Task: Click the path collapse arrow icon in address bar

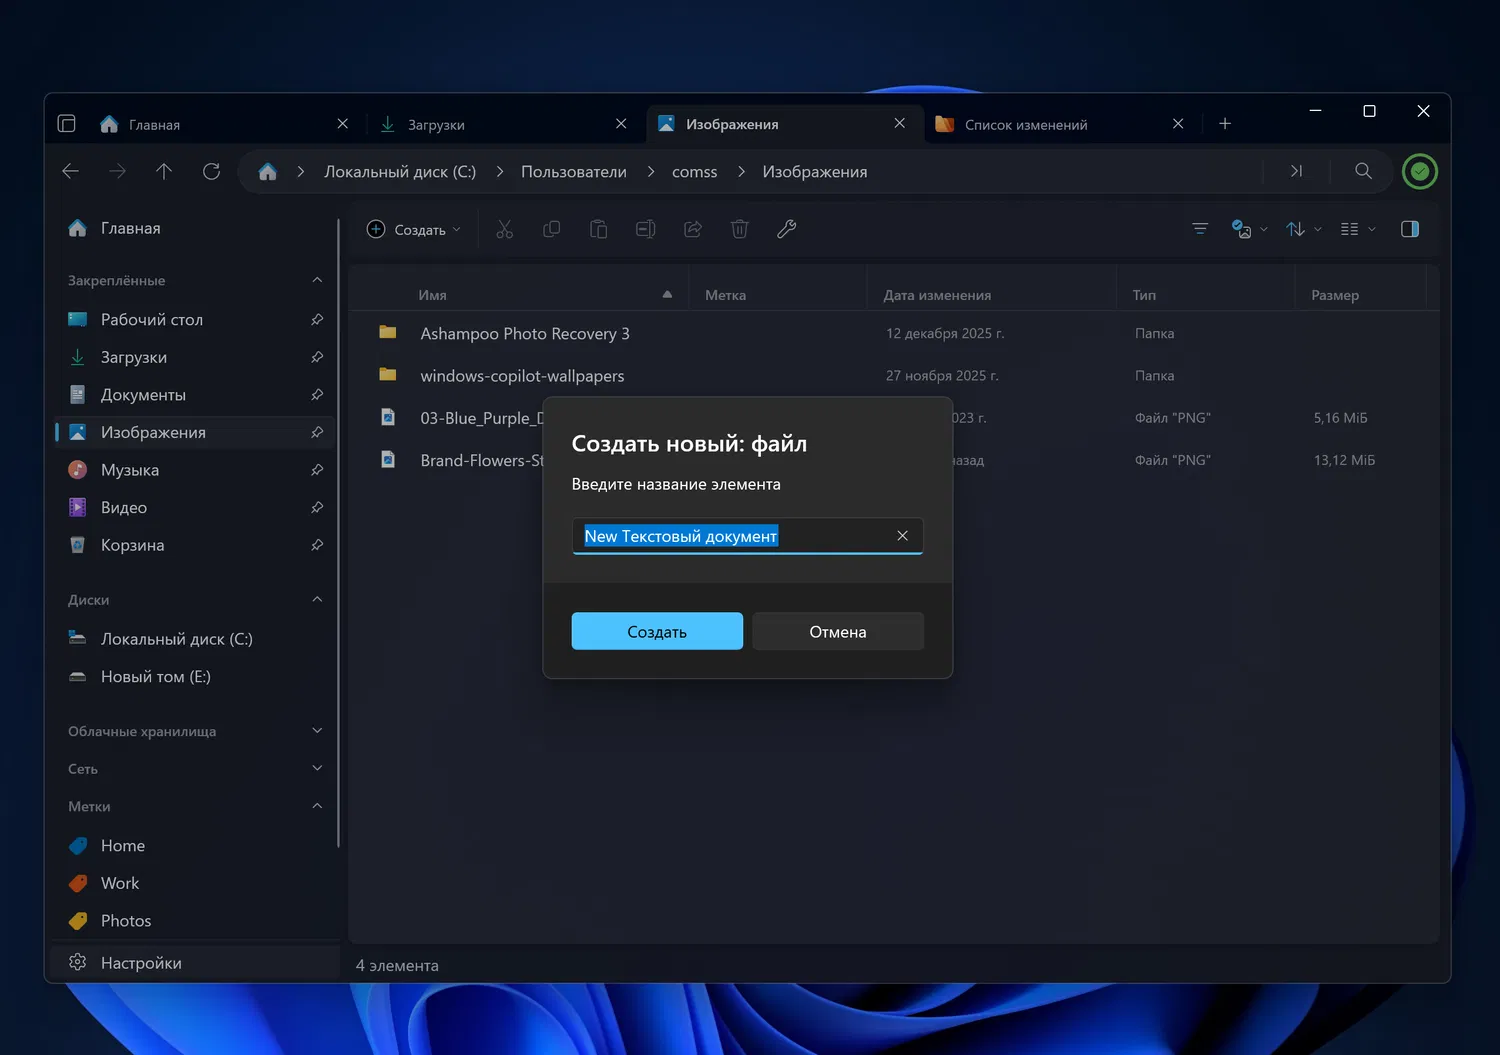Action: 1296,171
